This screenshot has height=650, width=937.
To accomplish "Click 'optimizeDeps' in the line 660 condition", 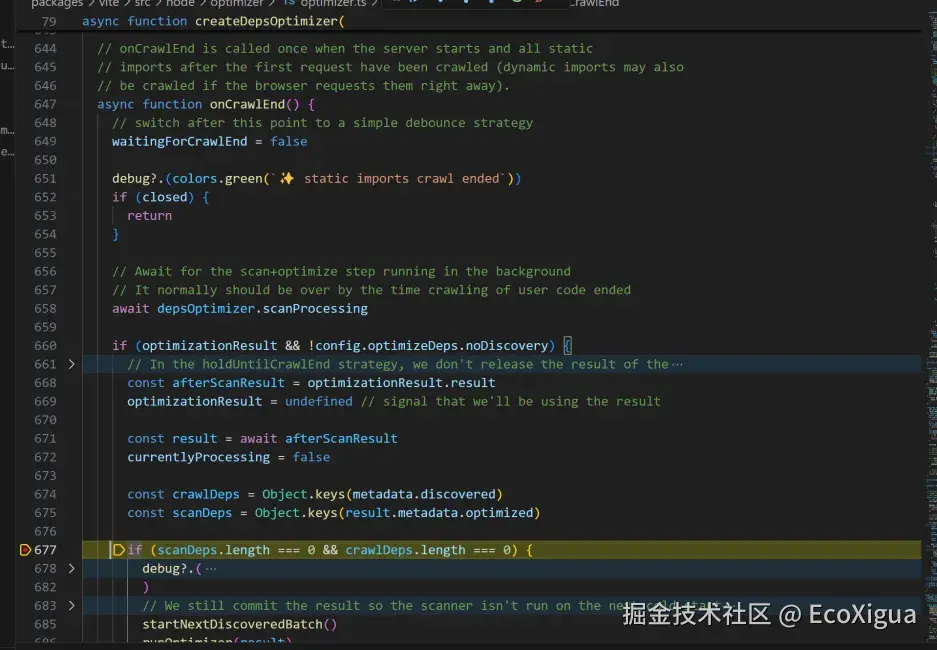I will coord(413,345).
